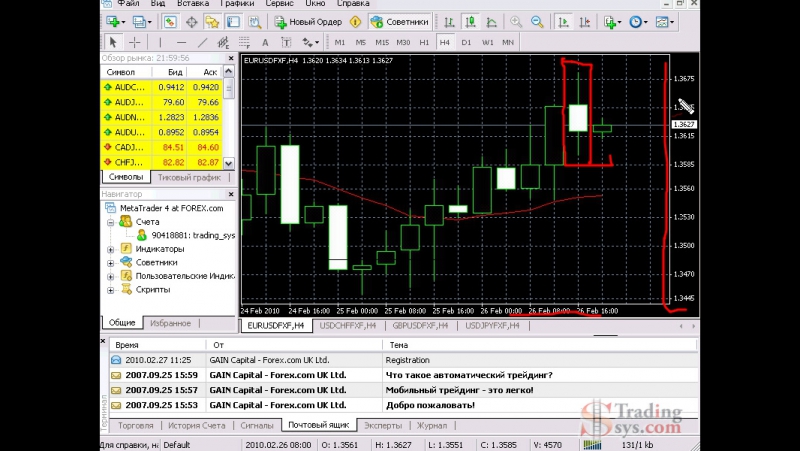This screenshot has height=451, width=800.
Task: Switch to Торговля terminal tab
Action: pyautogui.click(x=135, y=425)
